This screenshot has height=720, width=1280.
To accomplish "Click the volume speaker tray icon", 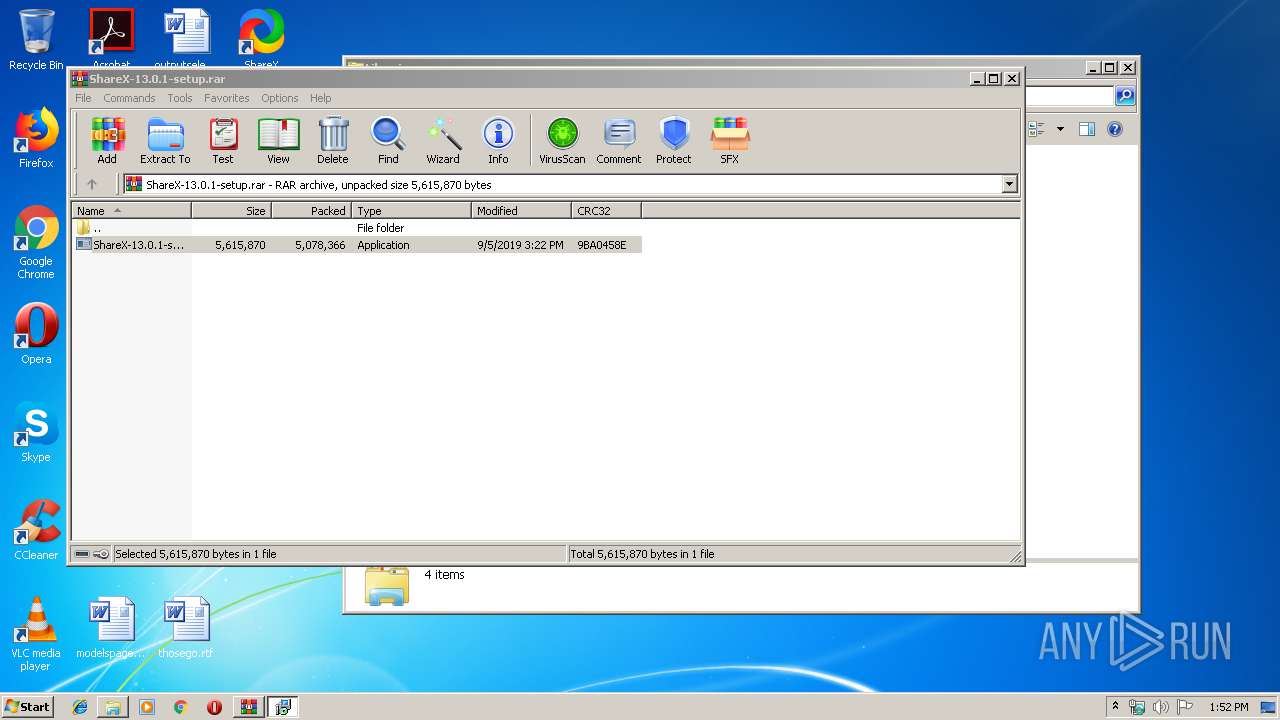I will 1160,707.
